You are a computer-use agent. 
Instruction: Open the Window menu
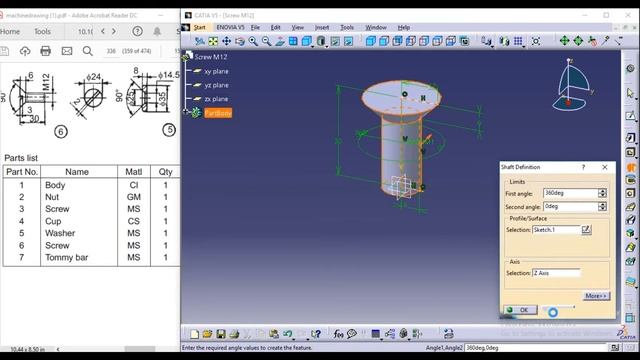point(376,28)
